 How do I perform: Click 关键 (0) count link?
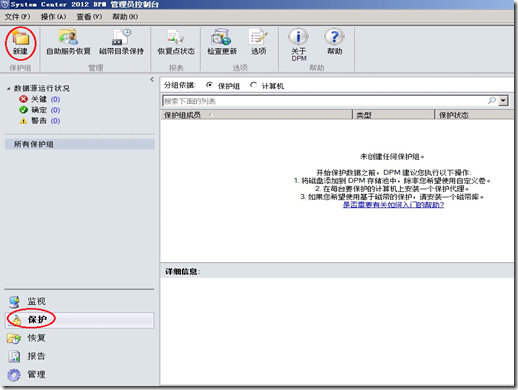click(x=55, y=99)
